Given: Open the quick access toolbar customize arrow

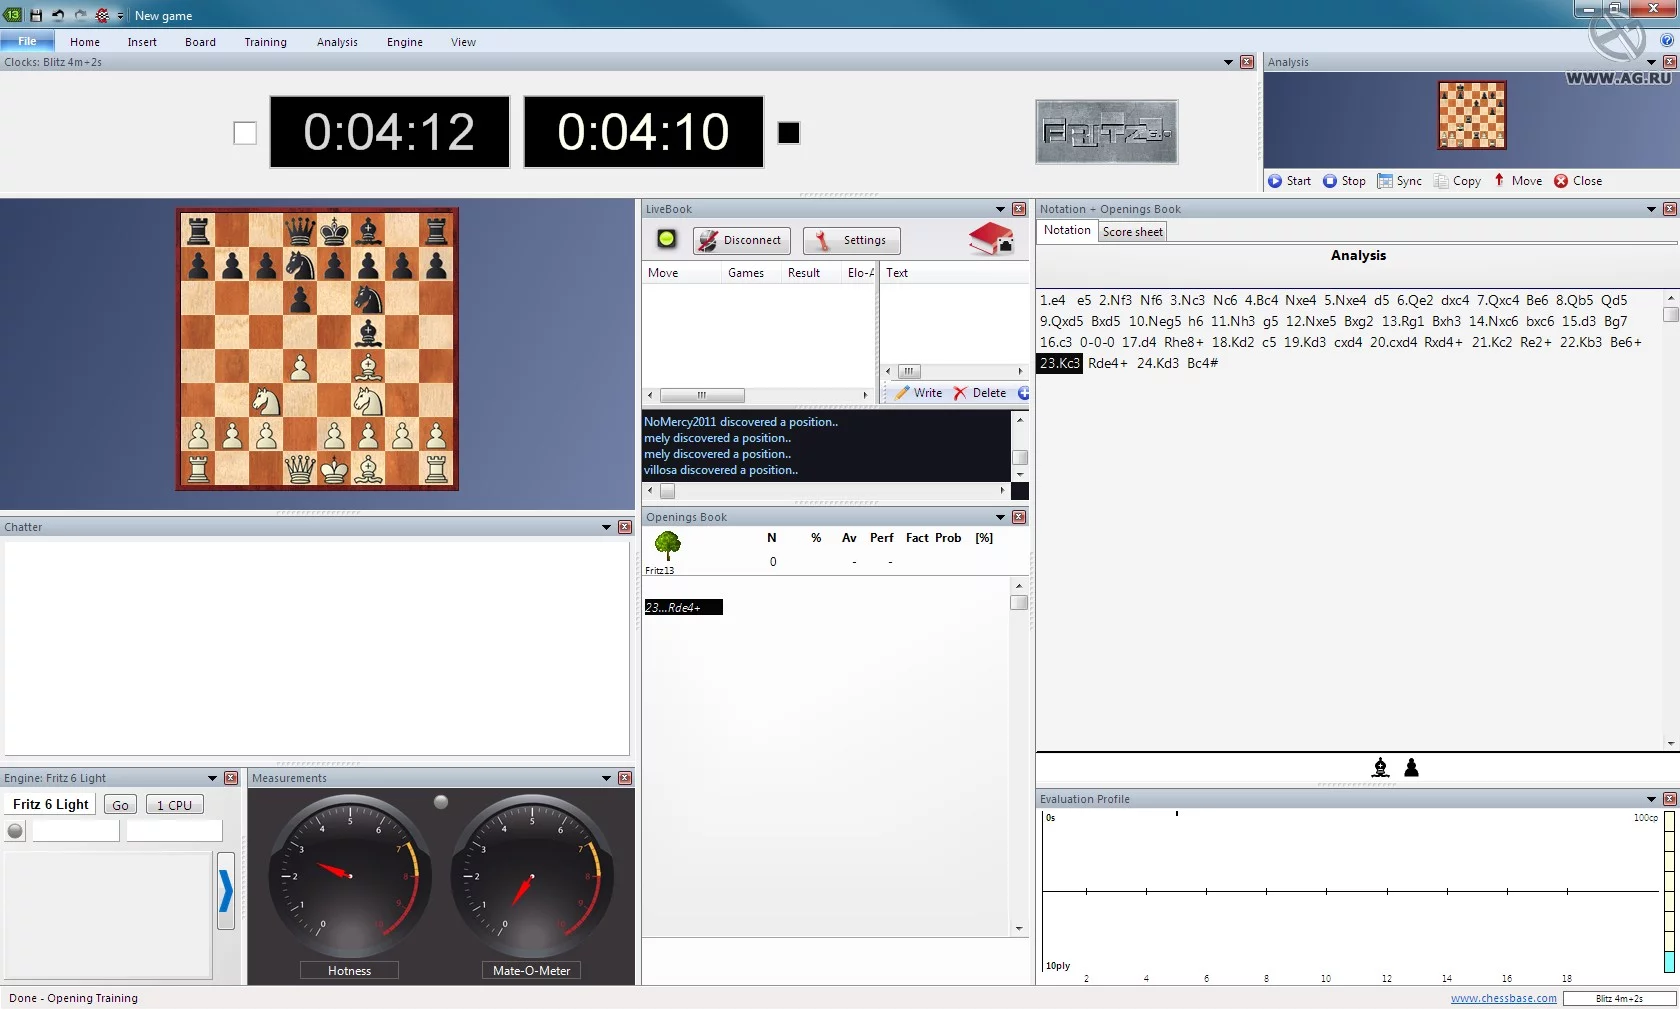Looking at the screenshot, I should [x=120, y=16].
